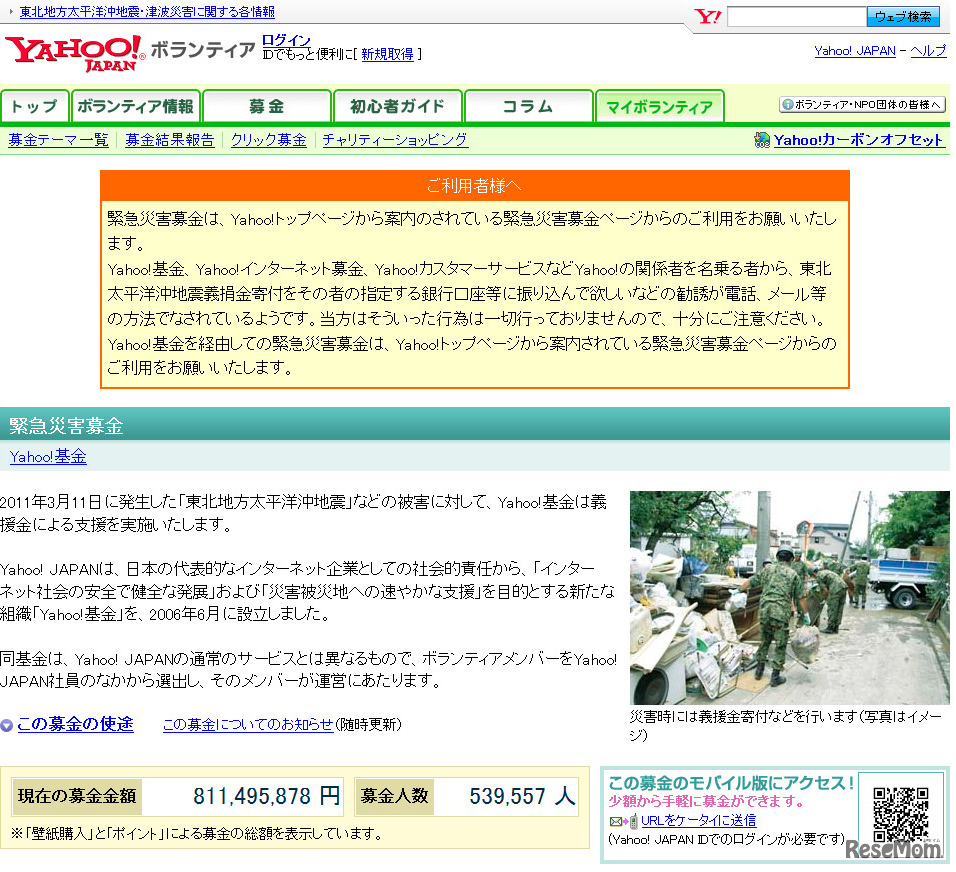The width and height of the screenshot is (956, 872).
Task: Click the ボランティア service title text
Action: [x=202, y=50]
